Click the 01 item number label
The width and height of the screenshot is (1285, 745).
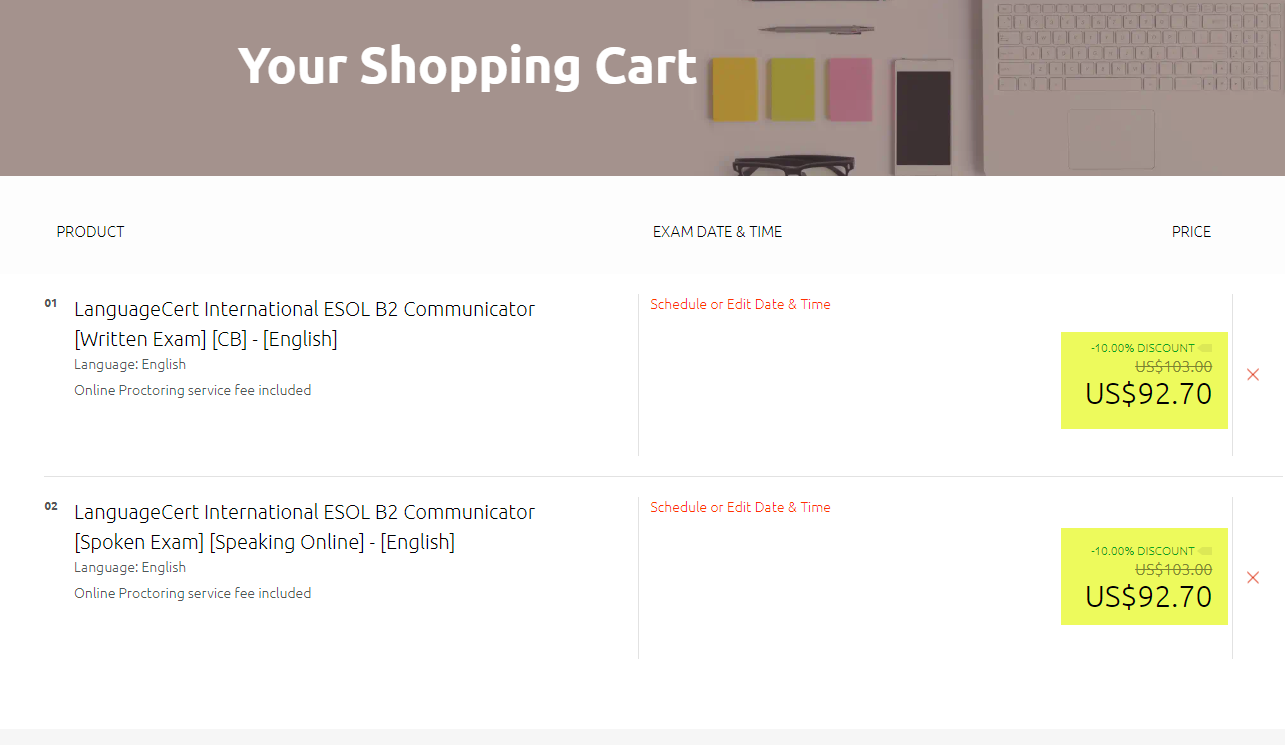pos(50,303)
